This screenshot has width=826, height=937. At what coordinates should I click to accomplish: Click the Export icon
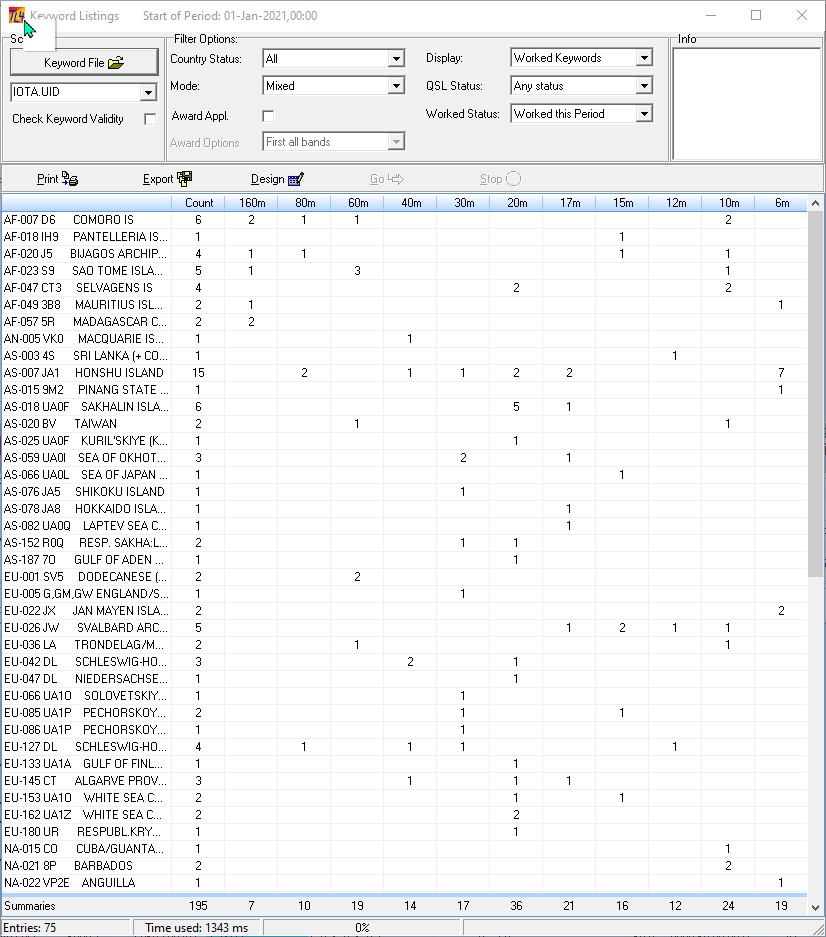185,179
